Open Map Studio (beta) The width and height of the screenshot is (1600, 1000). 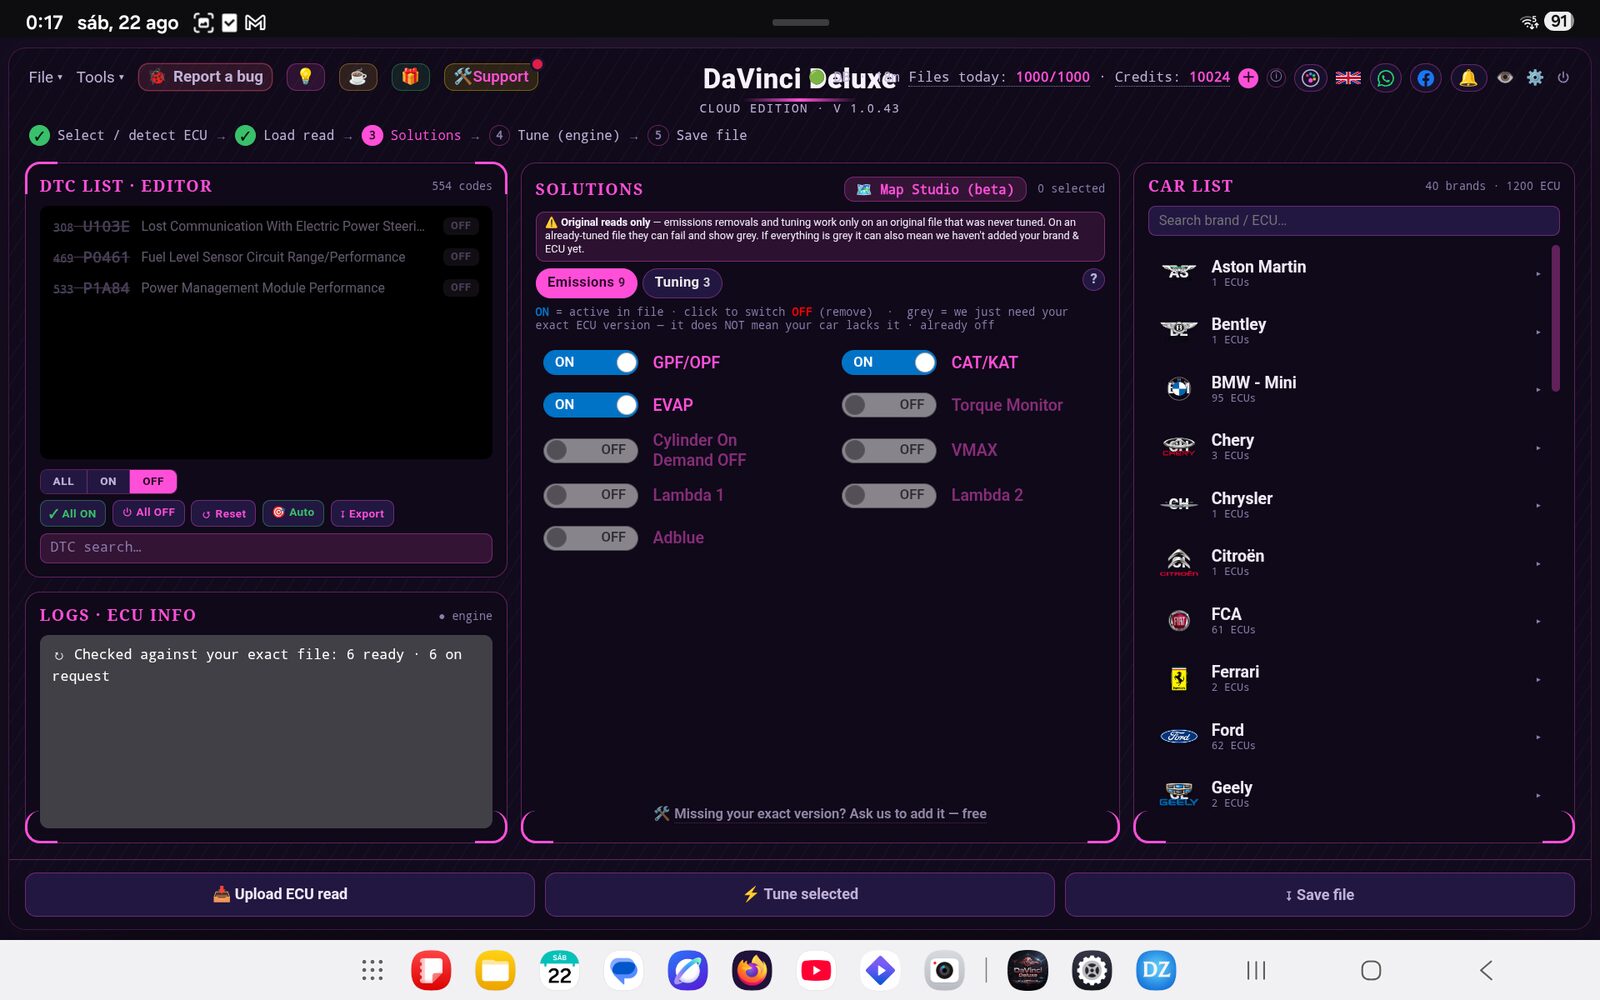pos(935,189)
